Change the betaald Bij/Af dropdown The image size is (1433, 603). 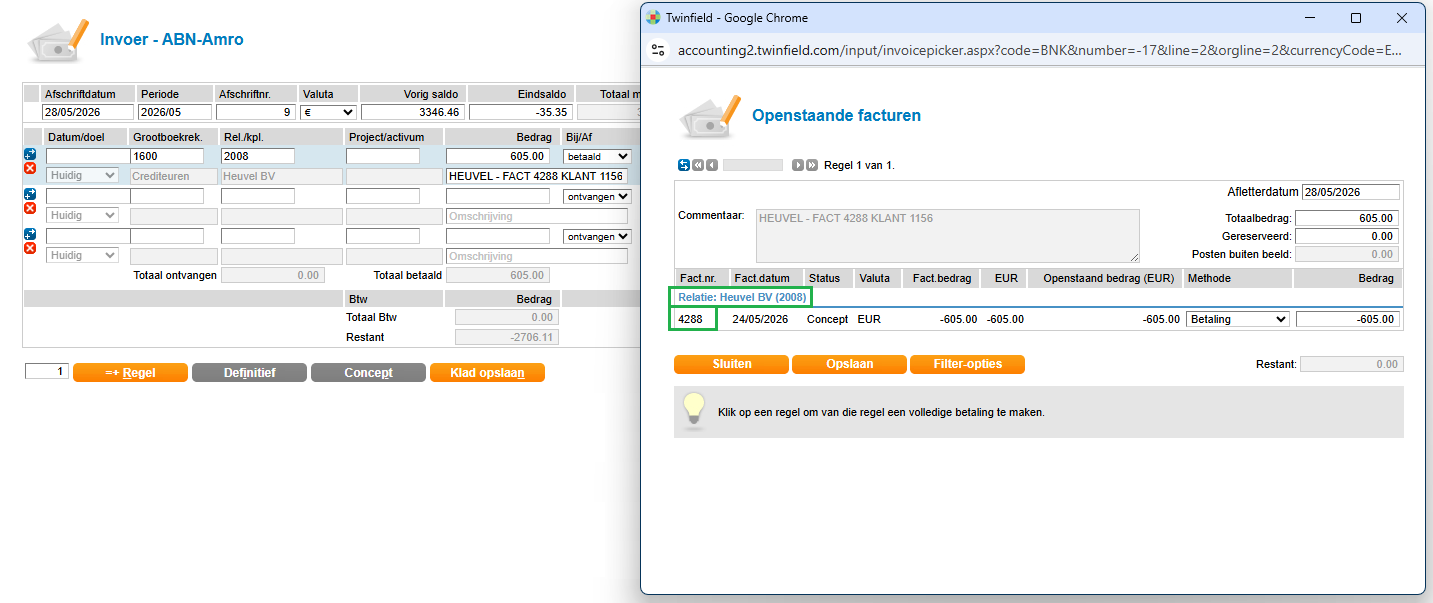(x=598, y=156)
